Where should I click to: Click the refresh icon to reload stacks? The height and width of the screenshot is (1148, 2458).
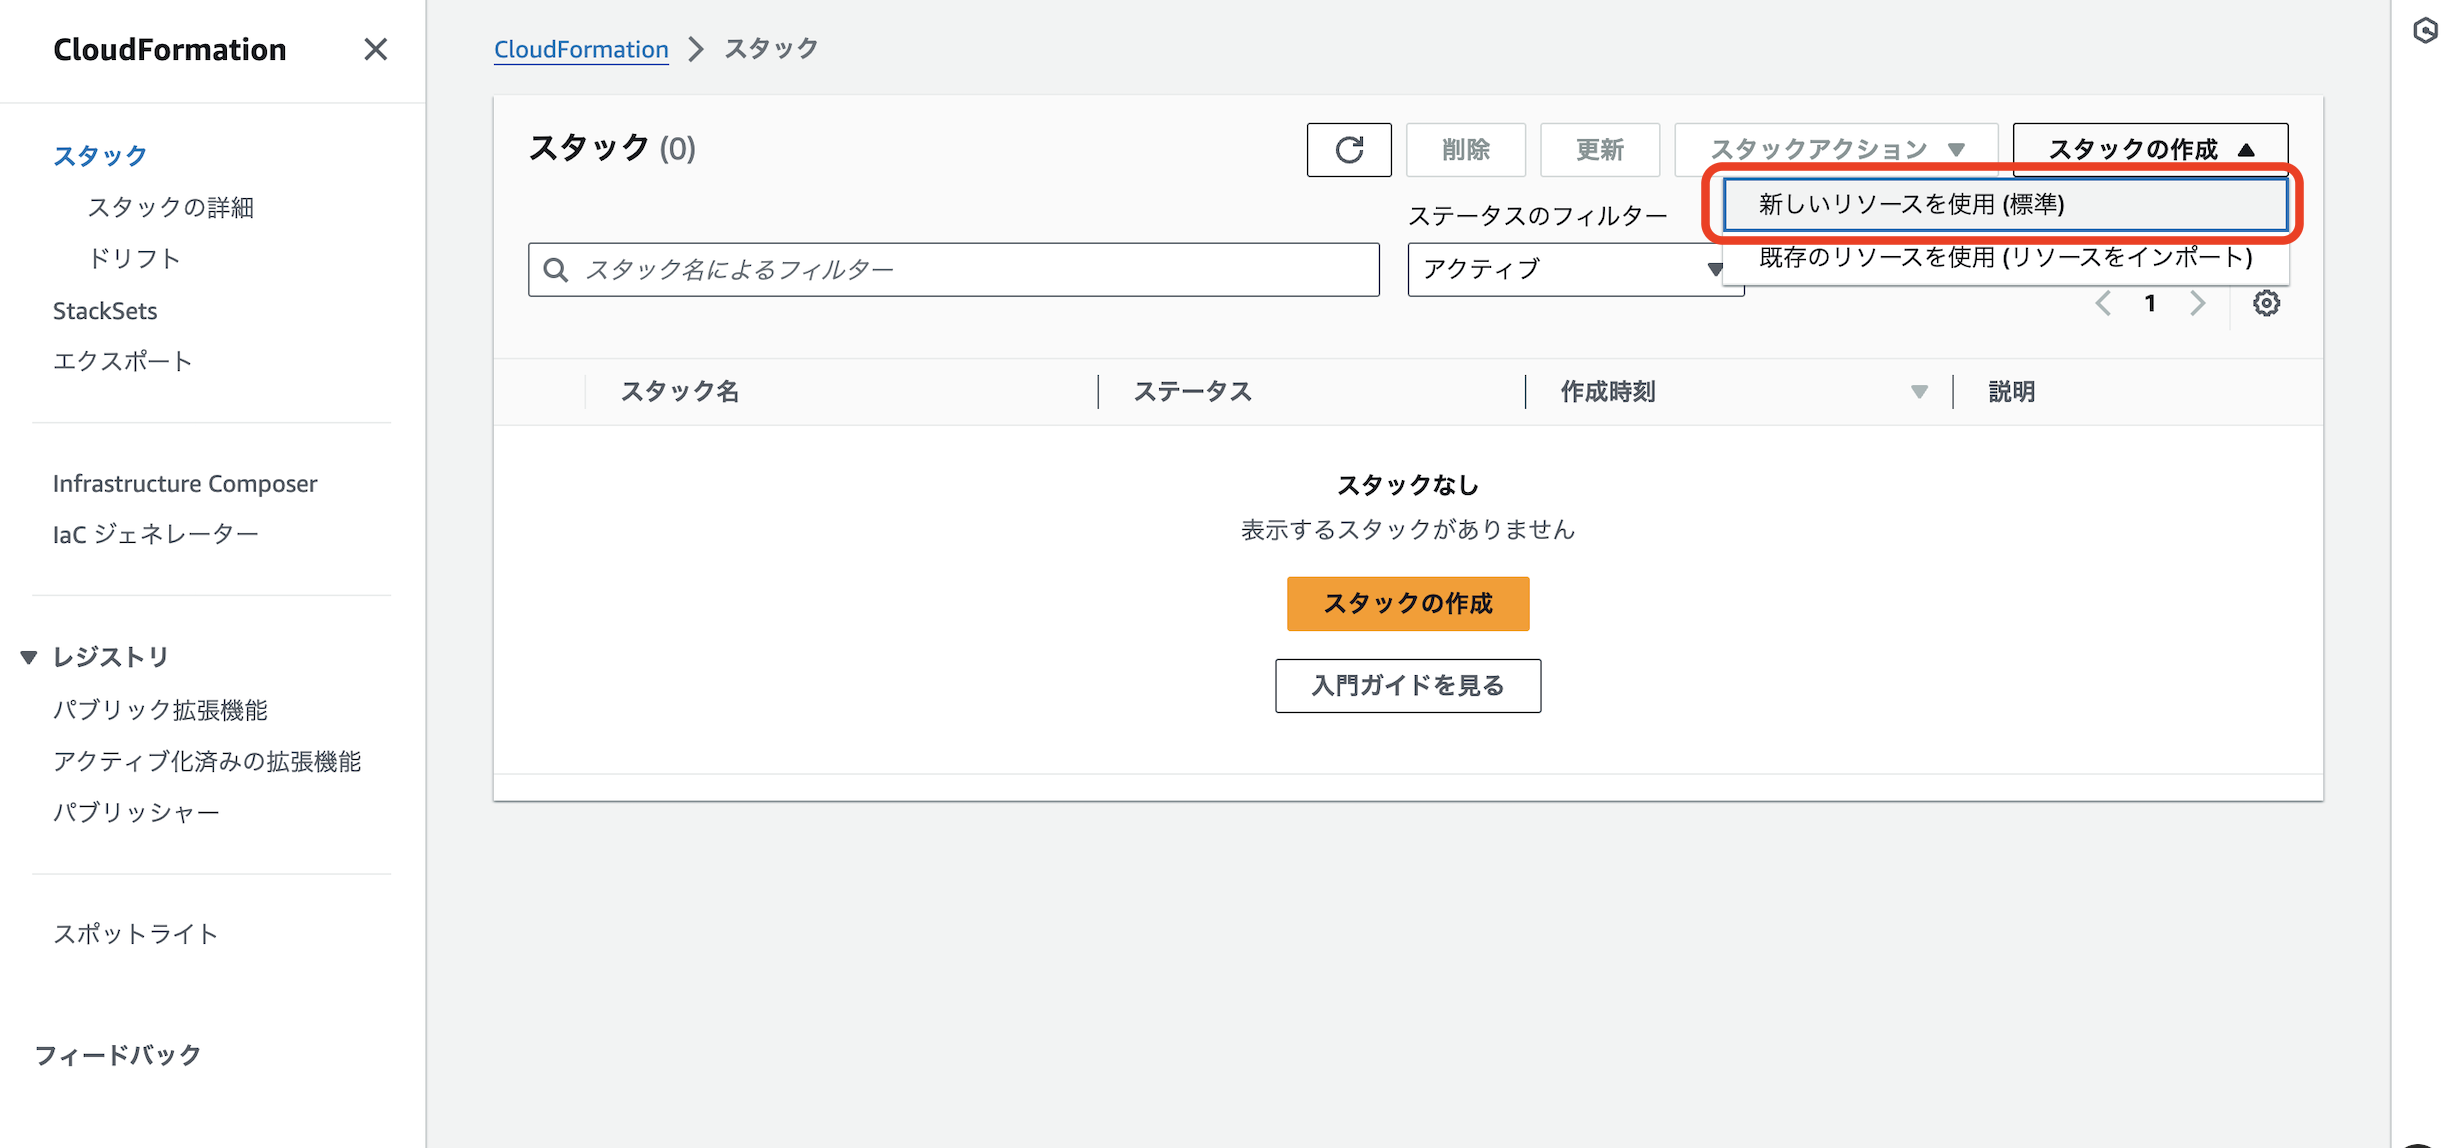[1349, 150]
